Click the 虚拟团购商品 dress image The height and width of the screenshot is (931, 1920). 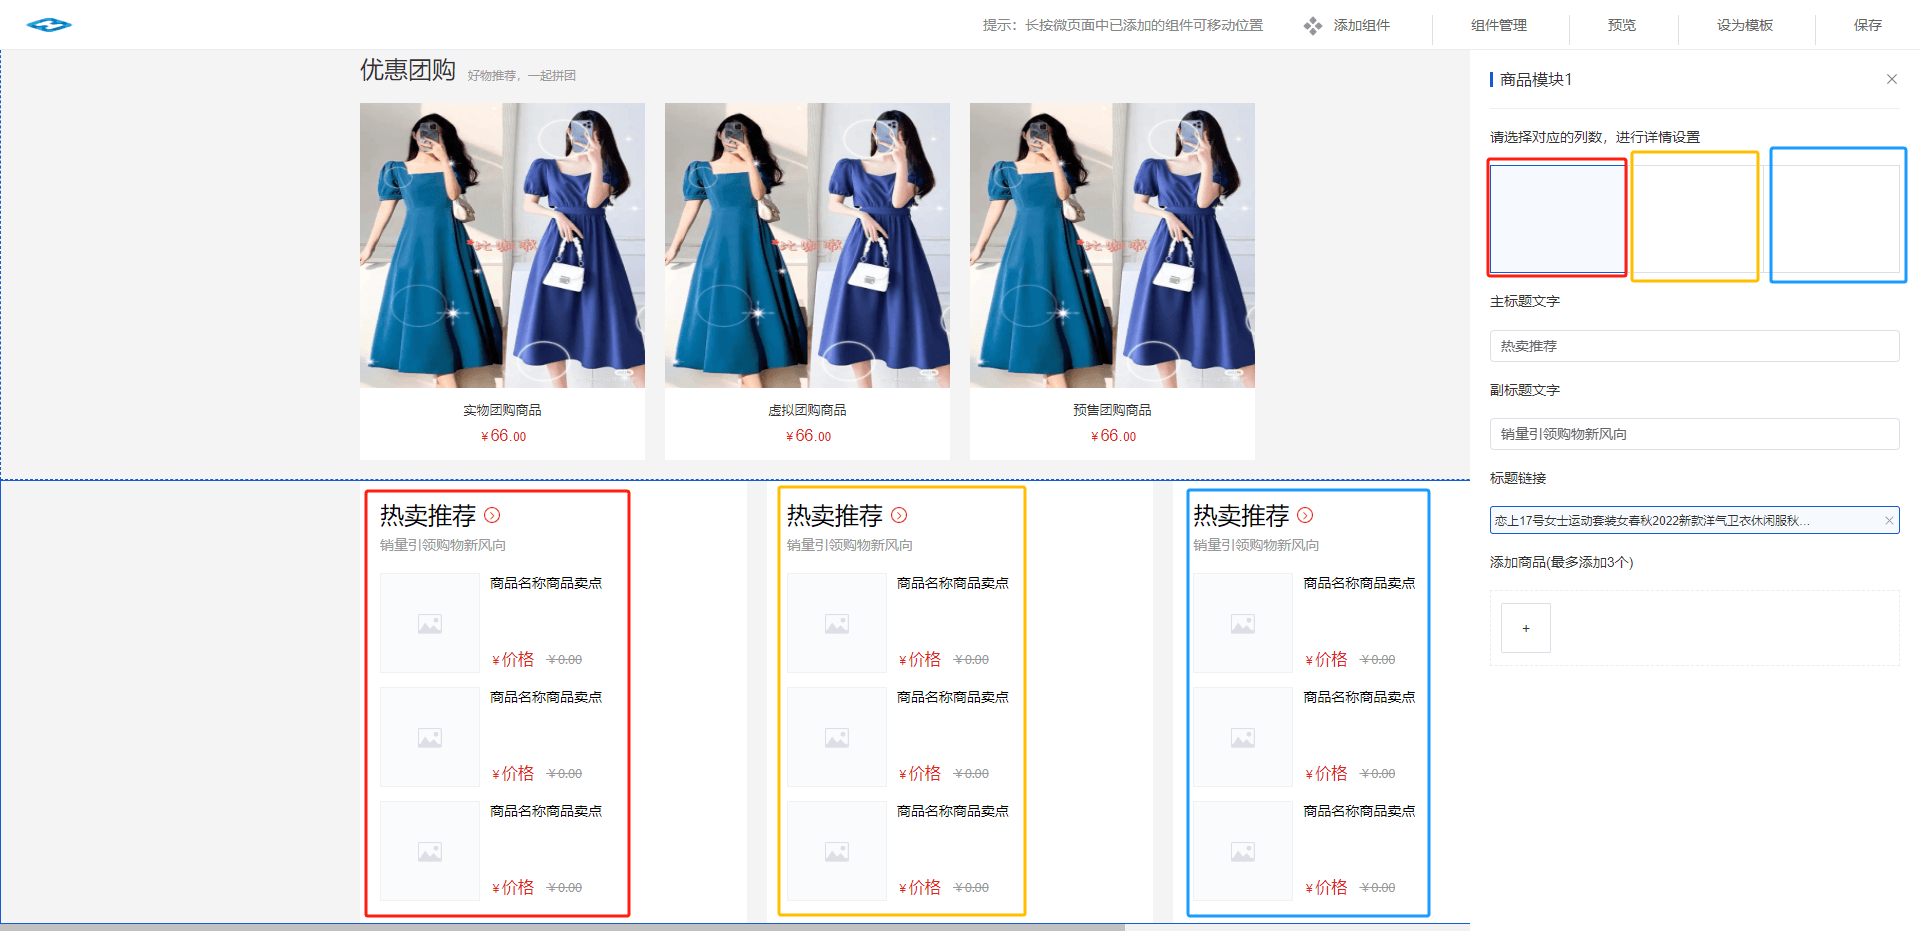coord(807,245)
